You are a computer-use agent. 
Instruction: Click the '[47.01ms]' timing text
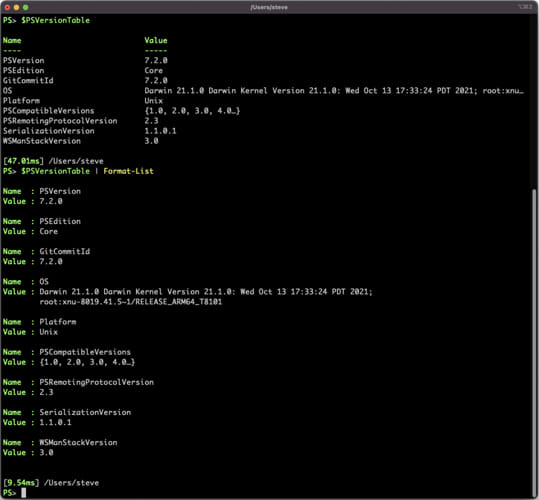point(24,161)
